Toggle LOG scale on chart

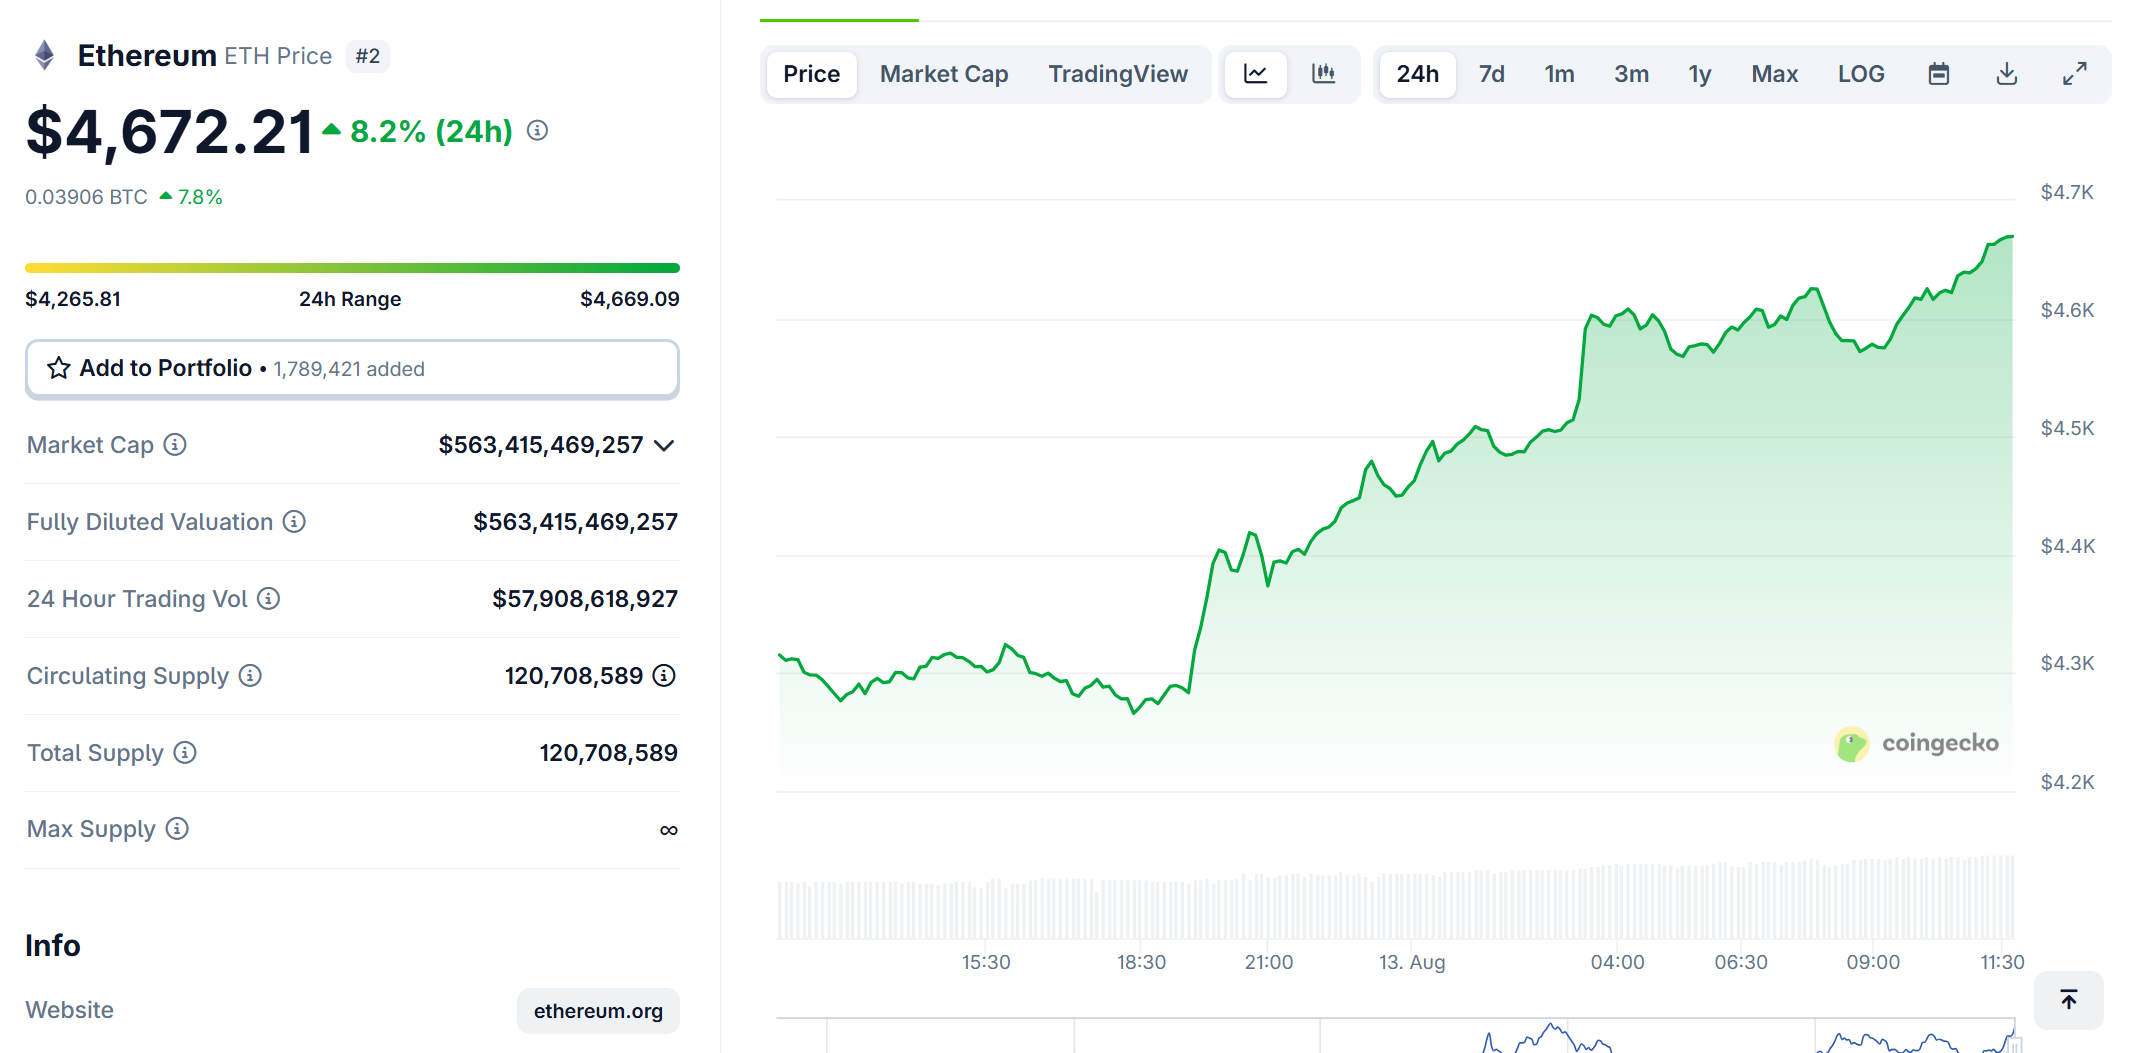[1860, 74]
